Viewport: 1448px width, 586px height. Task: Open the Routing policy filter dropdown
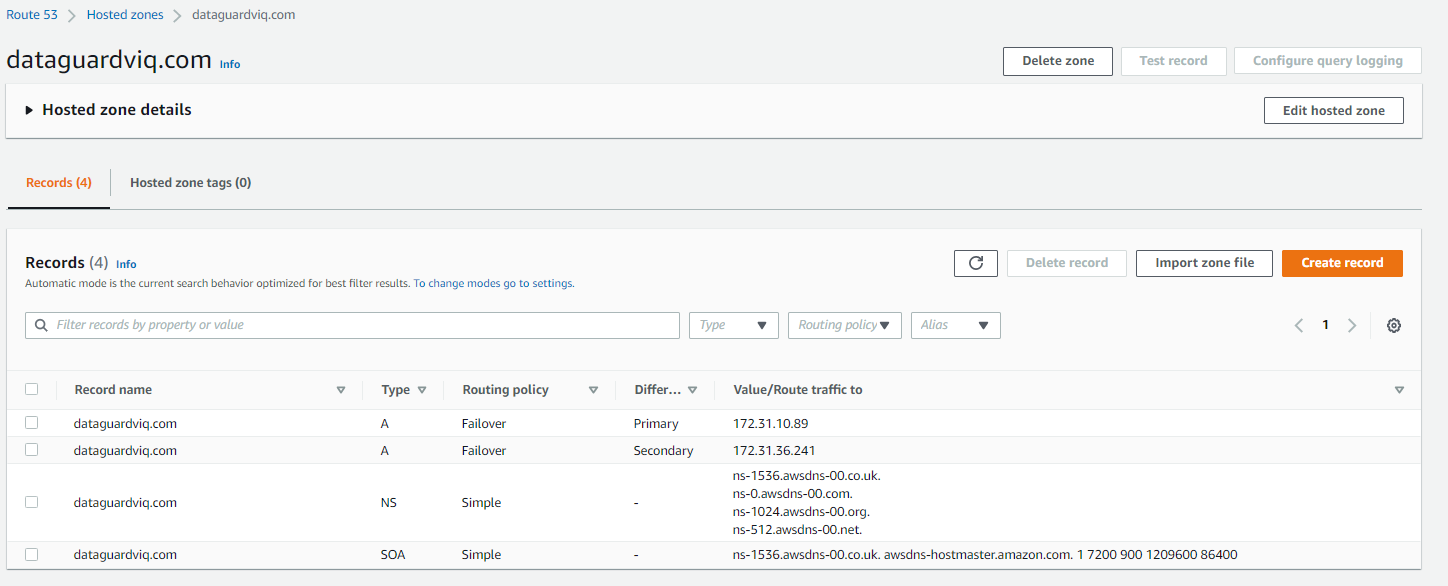point(844,325)
